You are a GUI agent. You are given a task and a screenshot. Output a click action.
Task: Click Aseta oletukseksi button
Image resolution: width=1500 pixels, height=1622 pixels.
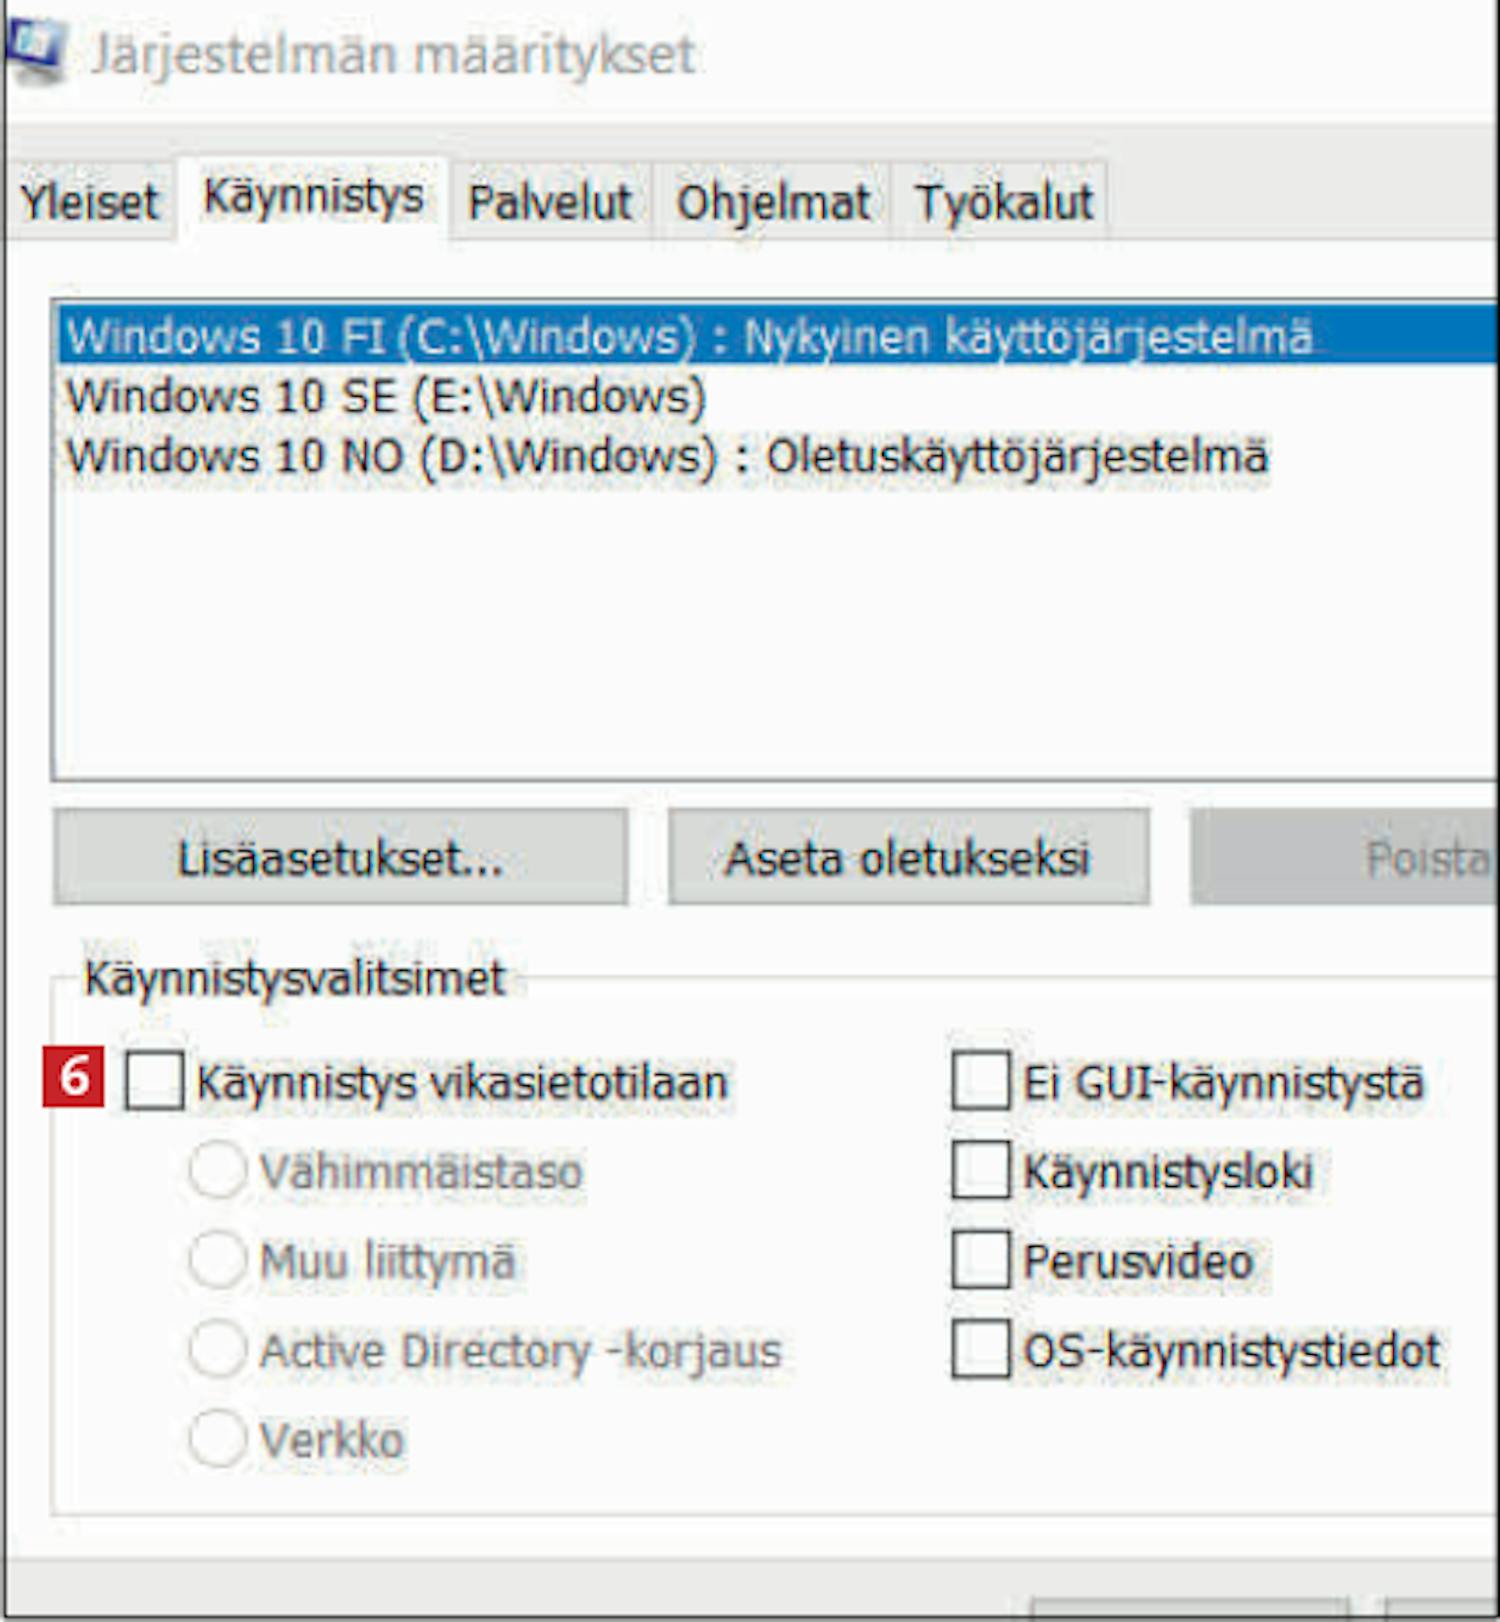click(x=909, y=858)
